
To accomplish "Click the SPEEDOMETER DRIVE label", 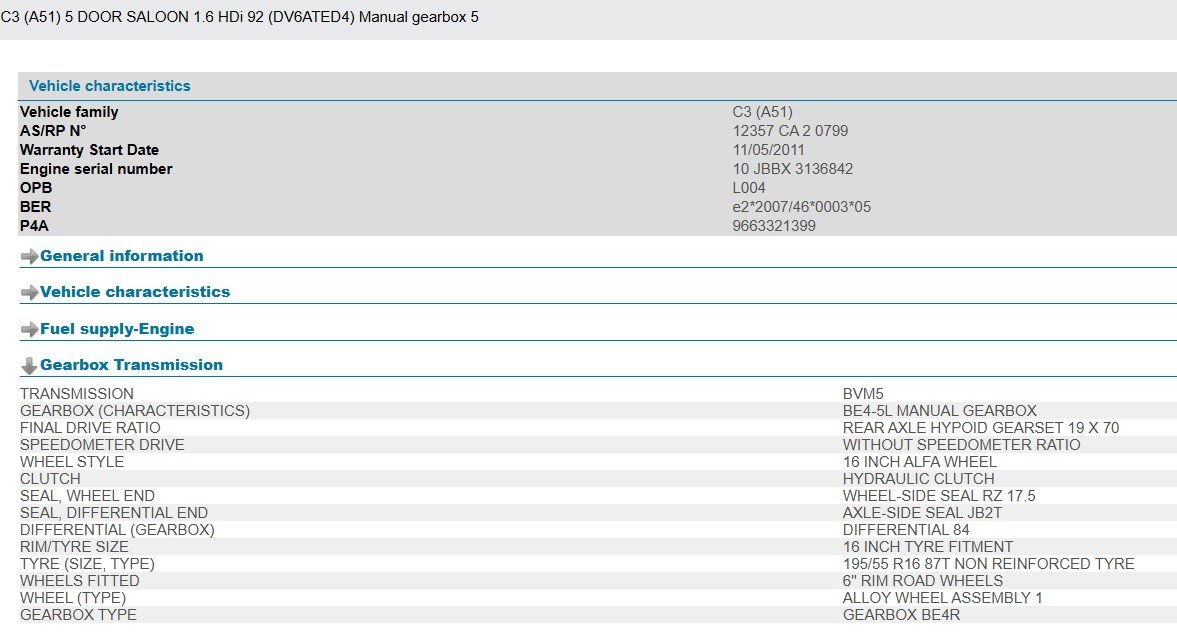I will point(102,445).
